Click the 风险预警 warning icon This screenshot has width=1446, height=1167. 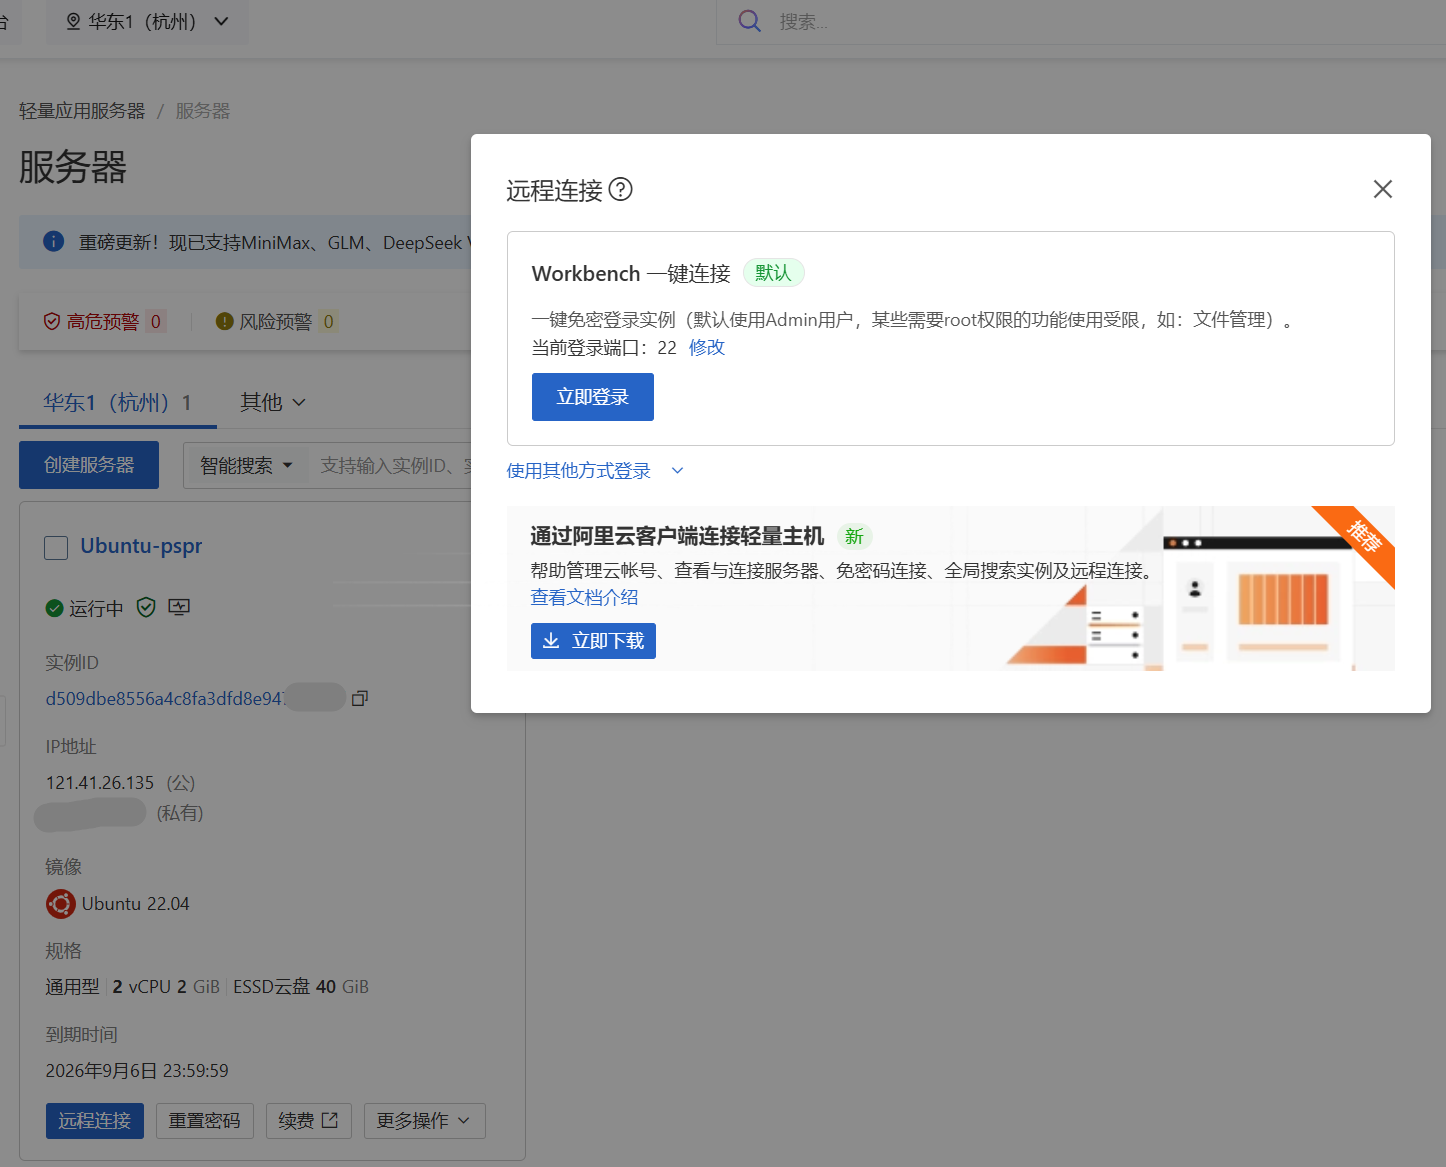pyautogui.click(x=225, y=321)
